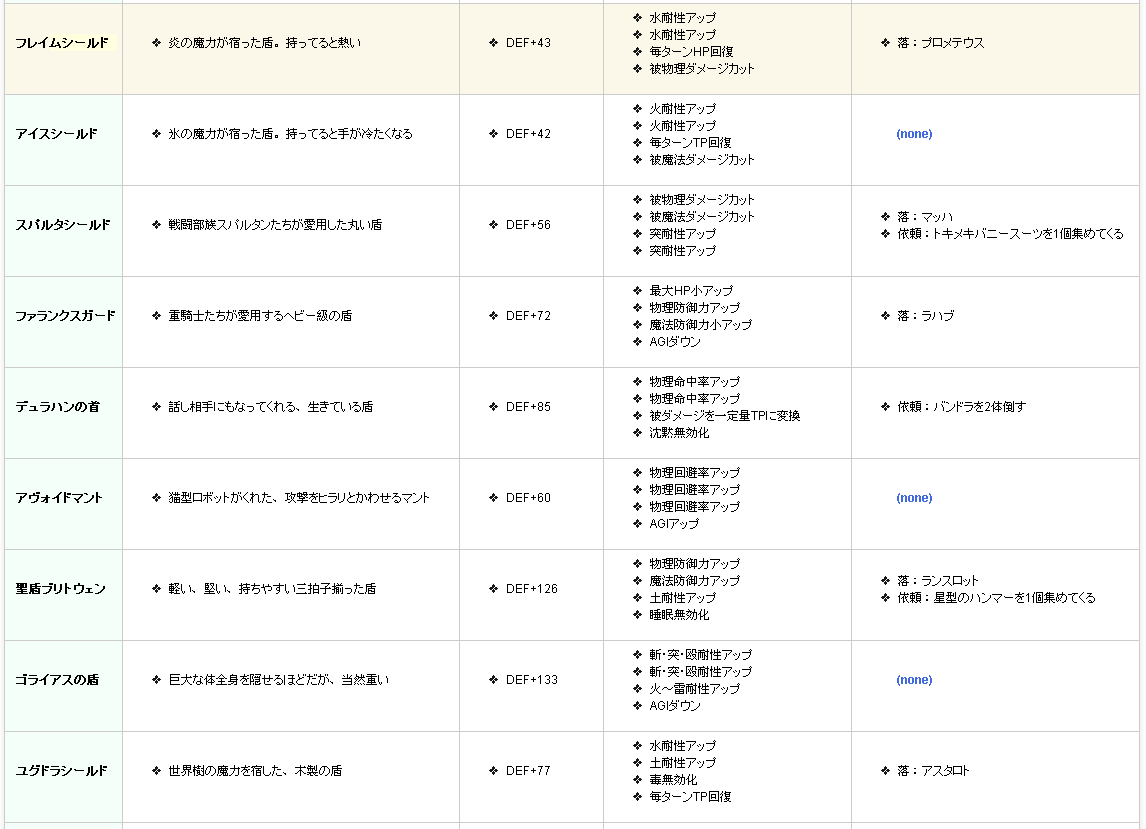Click the bullet icon before 落：アスタロト
Screen dimensions: 1146x829
pyautogui.click(x=885, y=771)
